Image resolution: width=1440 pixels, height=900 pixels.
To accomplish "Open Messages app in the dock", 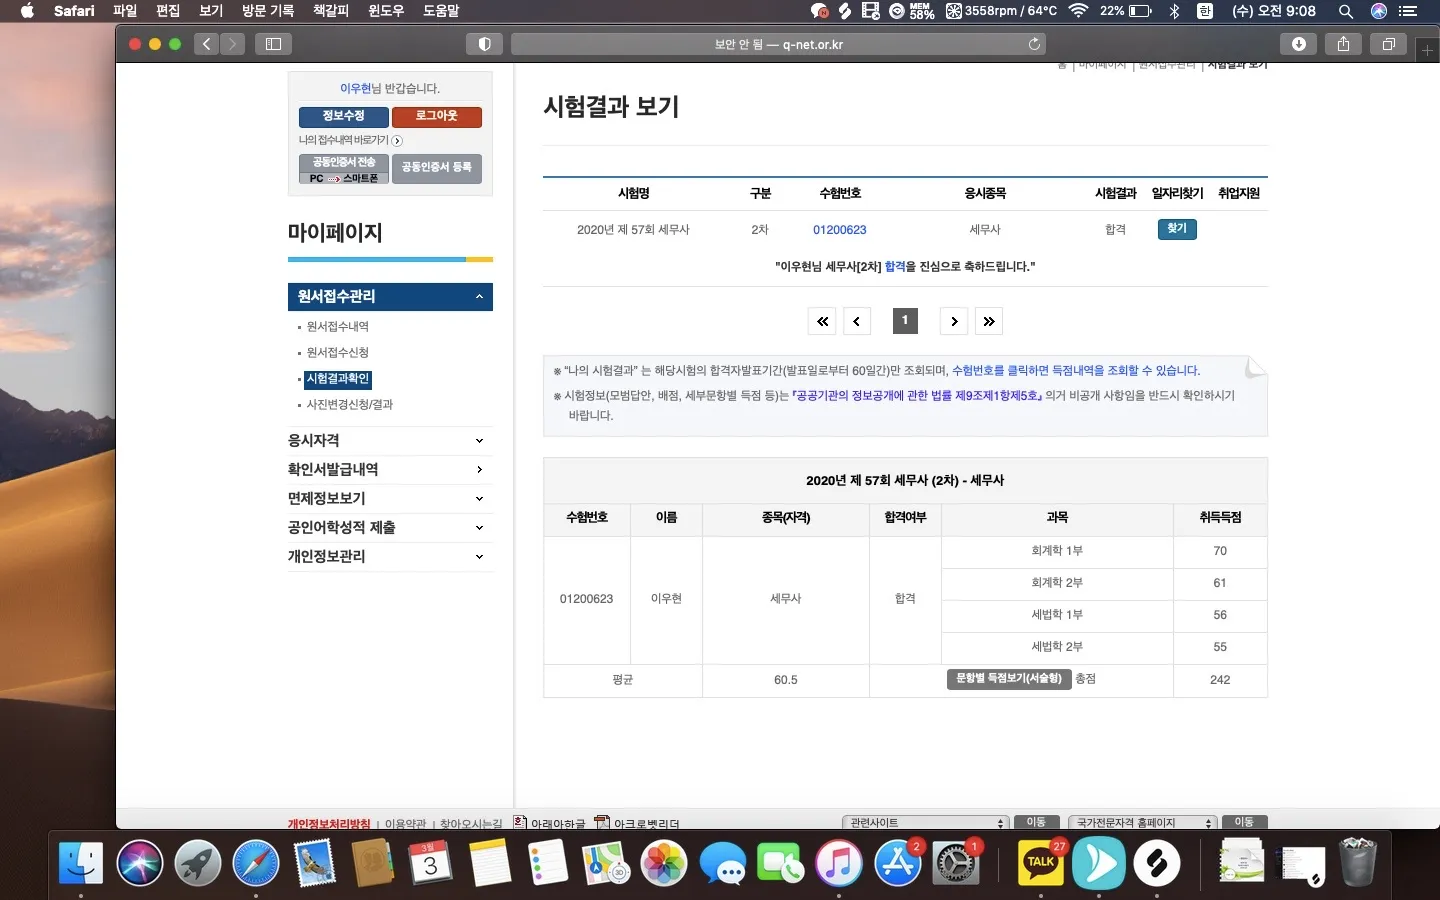I will [722, 863].
